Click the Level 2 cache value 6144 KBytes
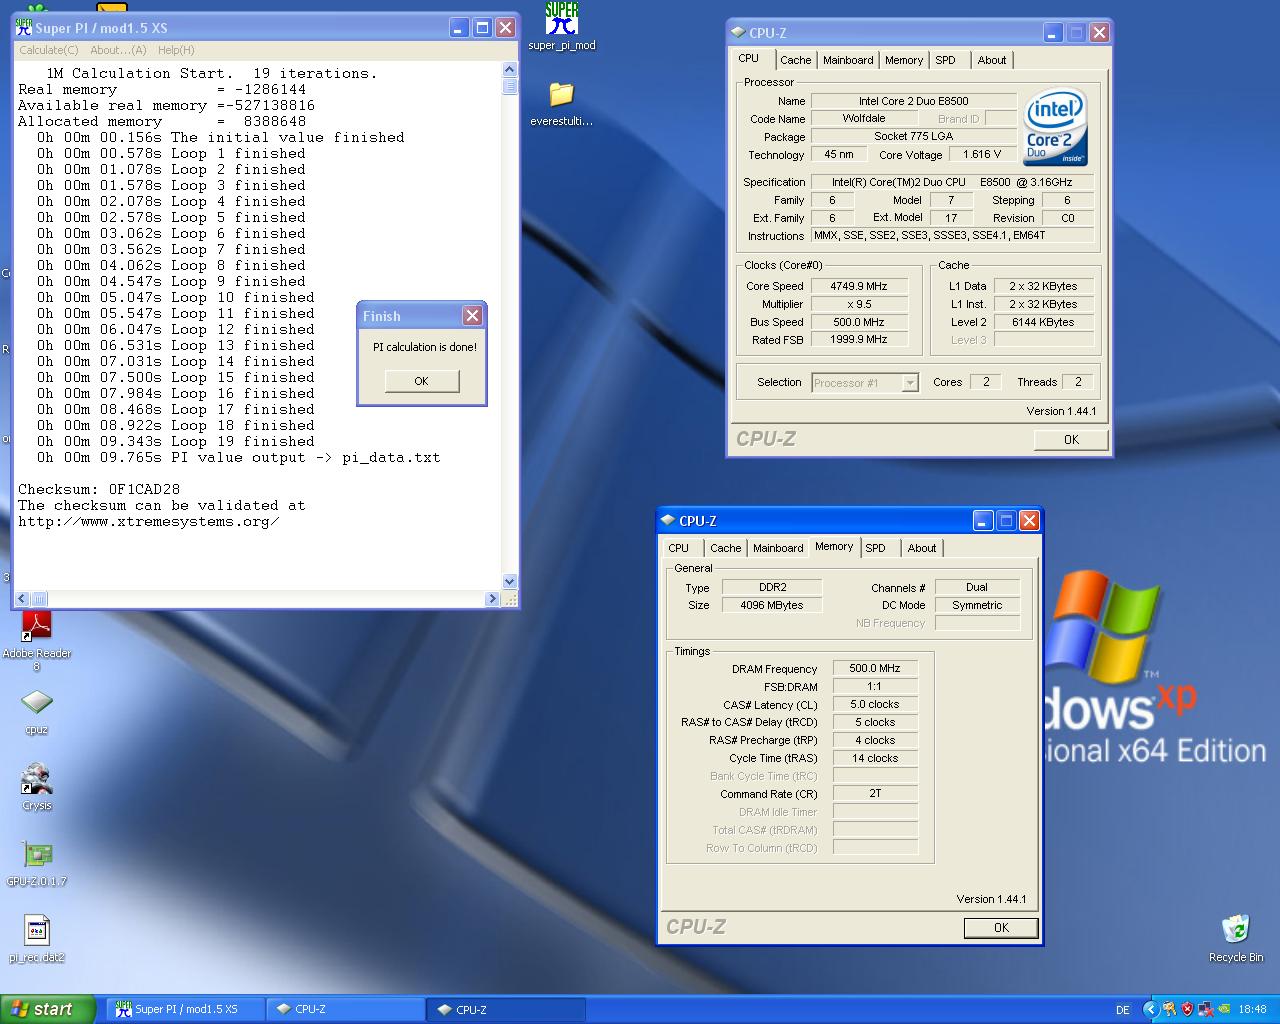This screenshot has width=1280, height=1024. click(1043, 322)
